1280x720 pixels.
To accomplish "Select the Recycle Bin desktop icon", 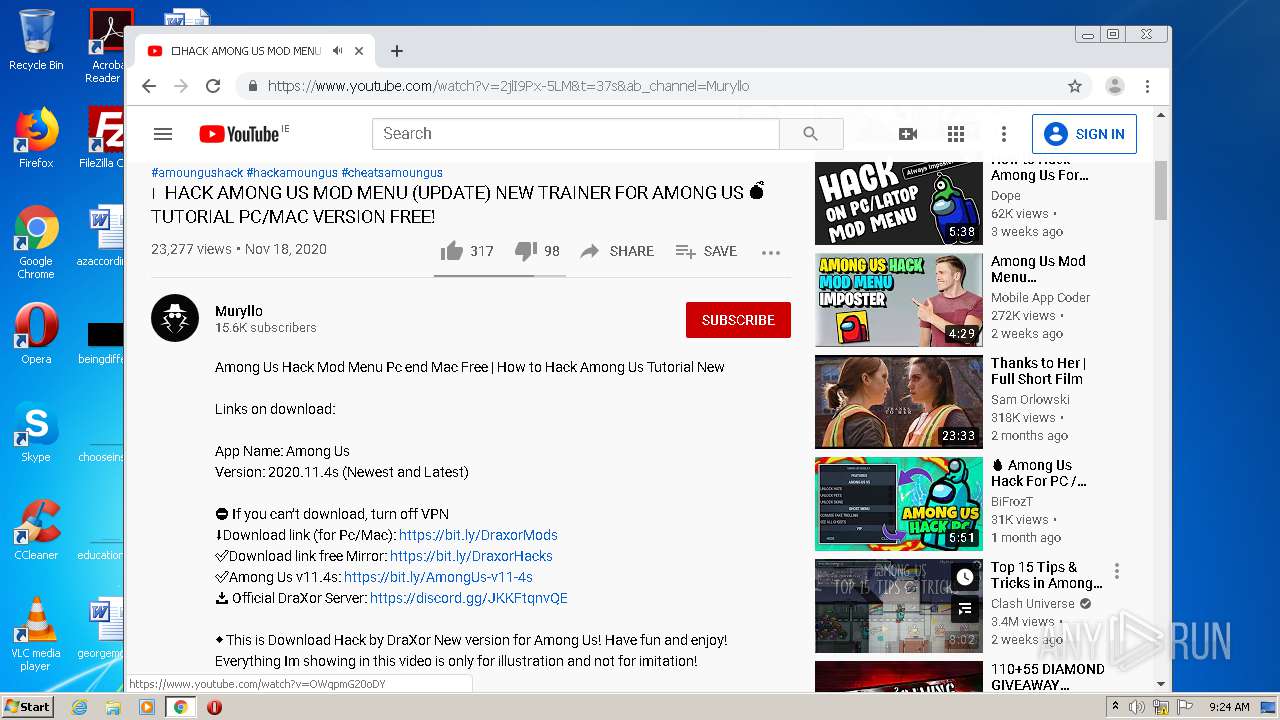I will tap(36, 40).
